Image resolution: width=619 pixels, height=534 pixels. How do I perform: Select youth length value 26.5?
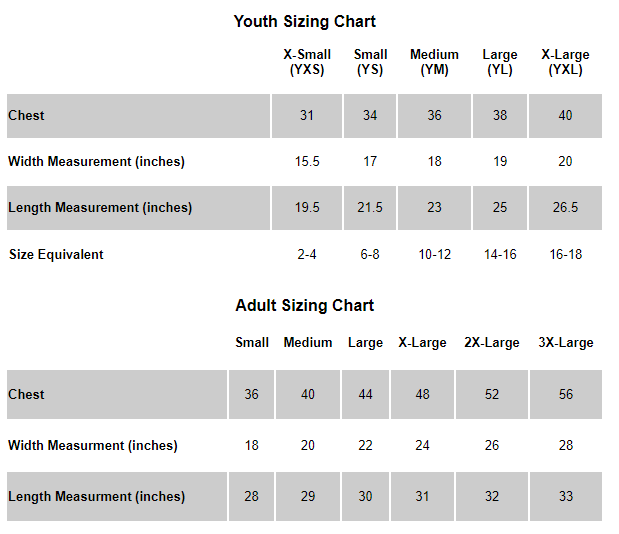[565, 208]
